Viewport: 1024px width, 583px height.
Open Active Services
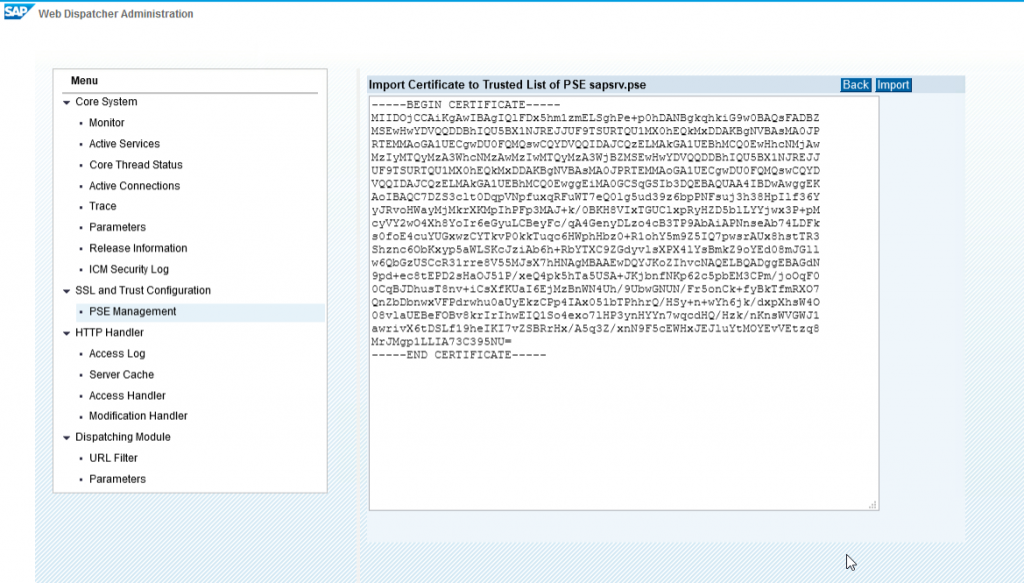tap(124, 144)
